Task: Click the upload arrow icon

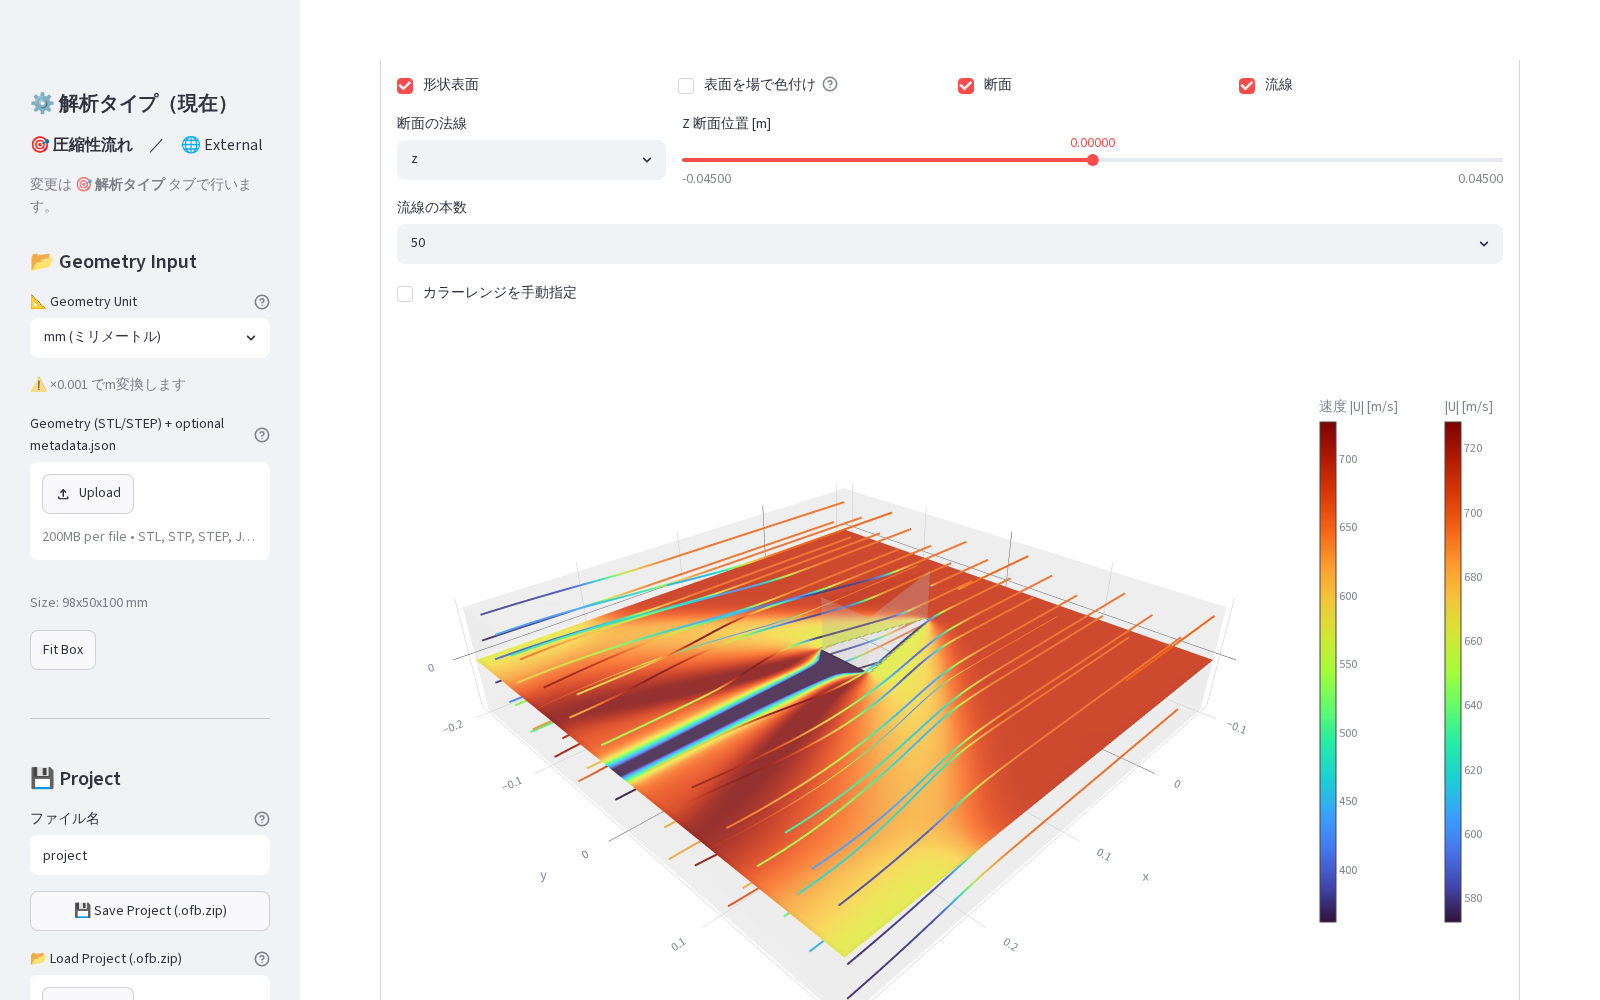Action: 63,494
